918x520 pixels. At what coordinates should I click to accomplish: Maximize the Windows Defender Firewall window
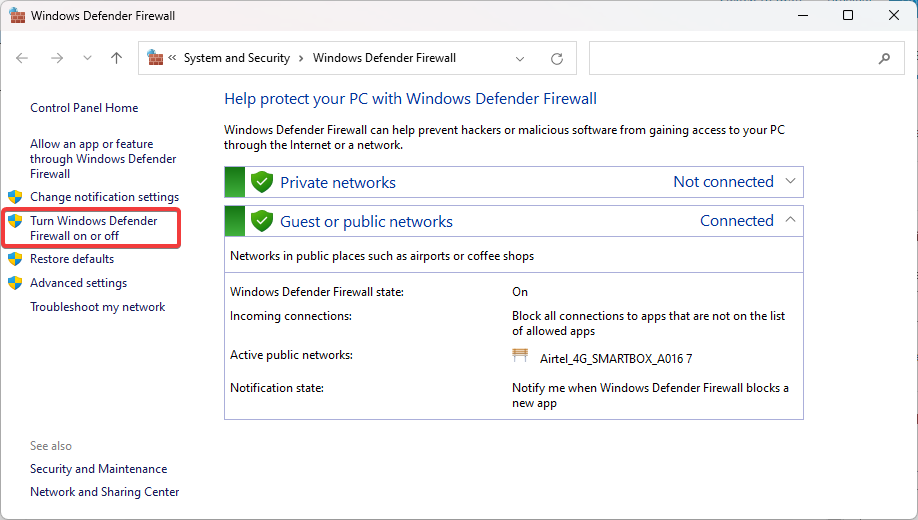pos(848,15)
